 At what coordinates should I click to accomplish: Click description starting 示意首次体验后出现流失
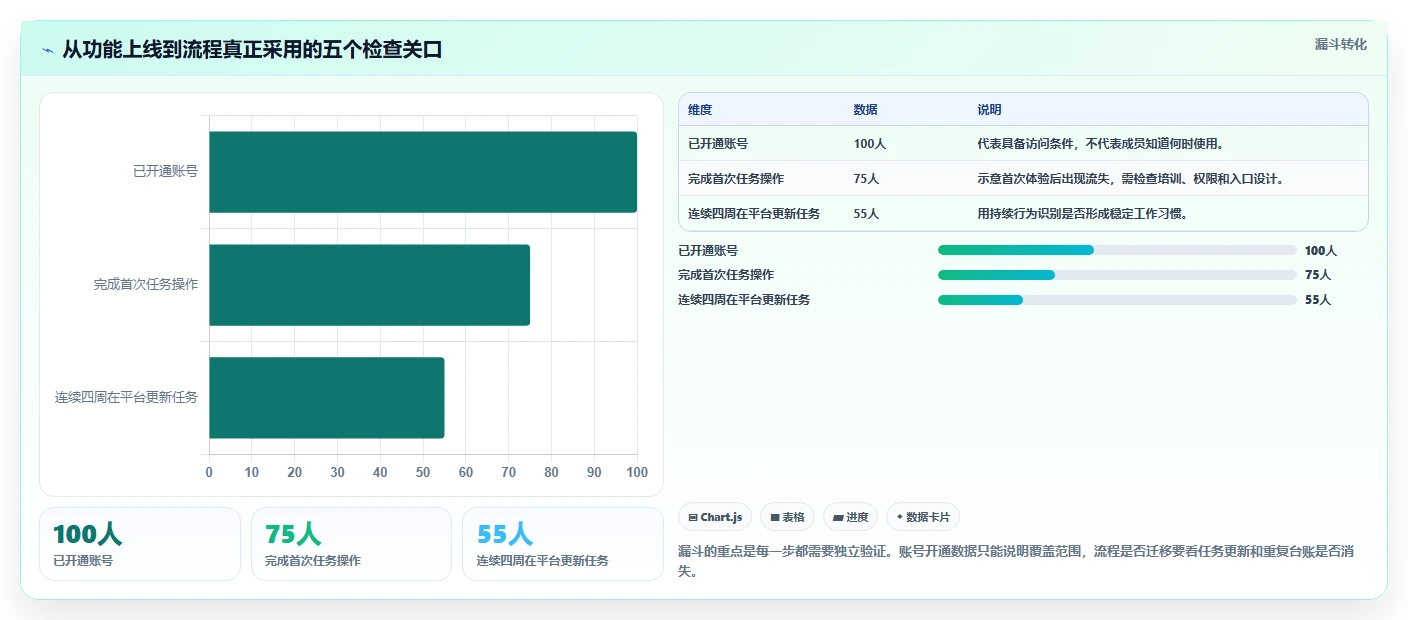click(x=1130, y=179)
